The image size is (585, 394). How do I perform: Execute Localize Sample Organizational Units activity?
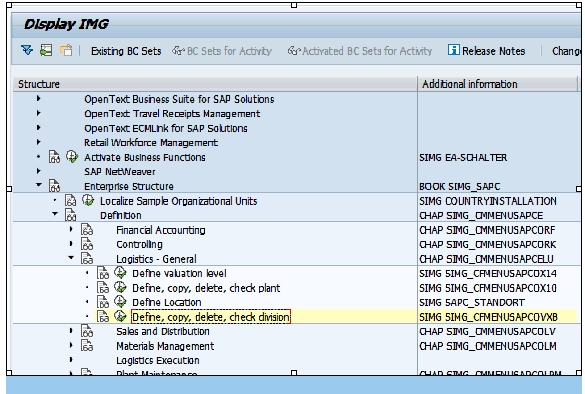(x=88, y=200)
